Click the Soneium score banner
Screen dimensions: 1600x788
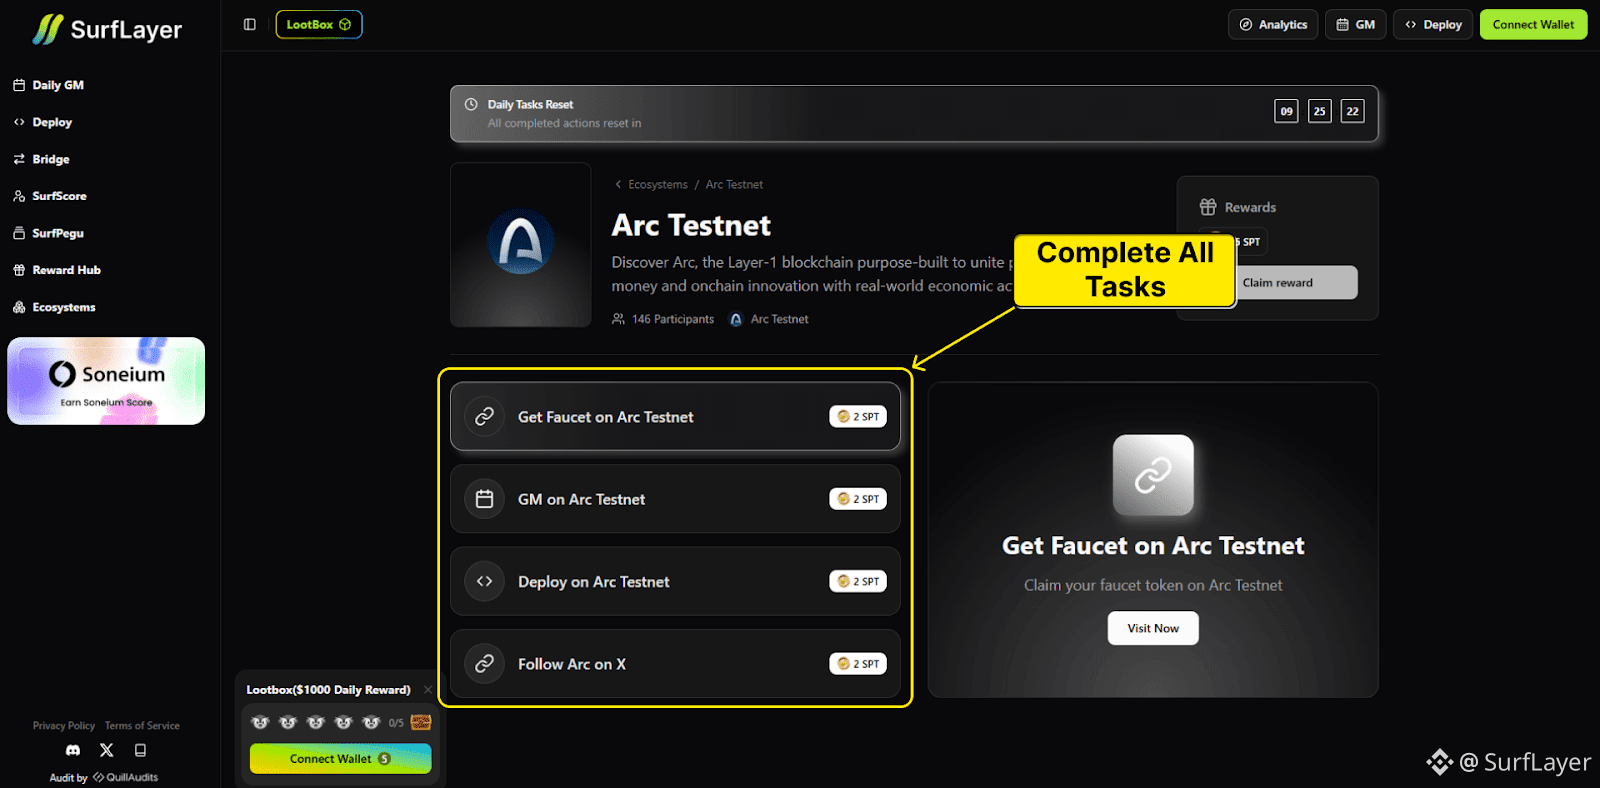click(106, 381)
